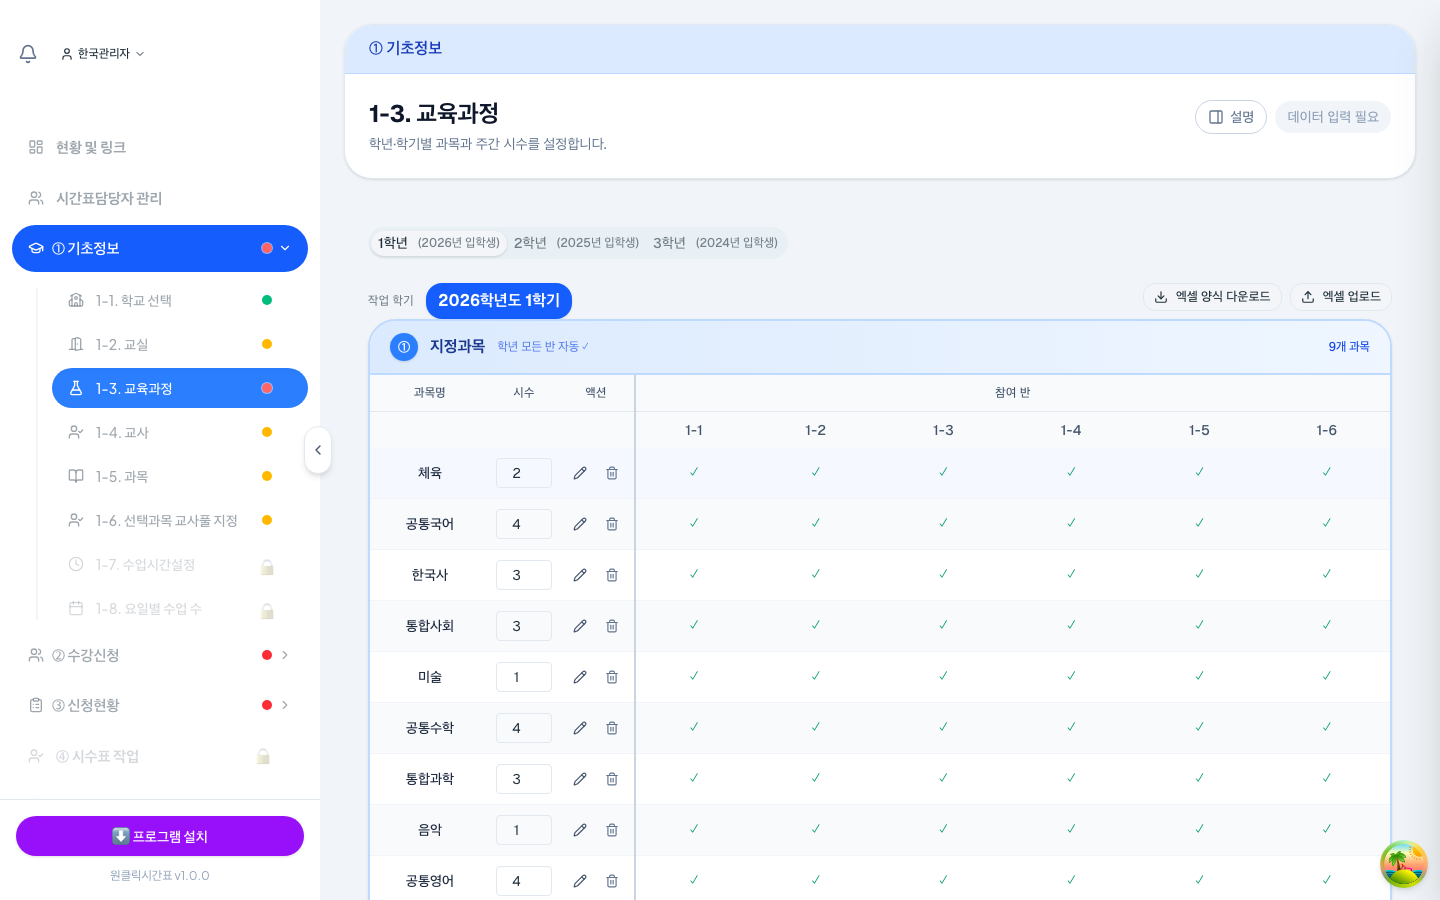Image resolution: width=1440 pixels, height=900 pixels.
Task: Select the 2026학년도 1학기 semester pill
Action: [x=499, y=301]
